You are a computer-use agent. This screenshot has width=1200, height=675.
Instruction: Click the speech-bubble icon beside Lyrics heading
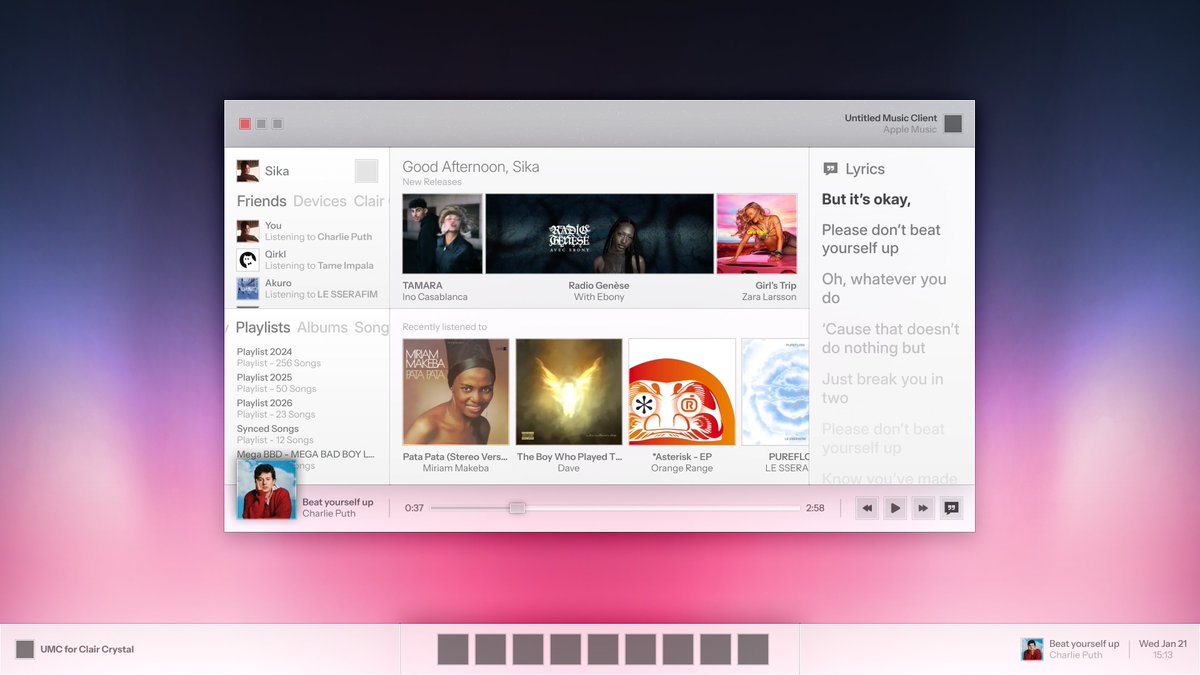pos(830,169)
